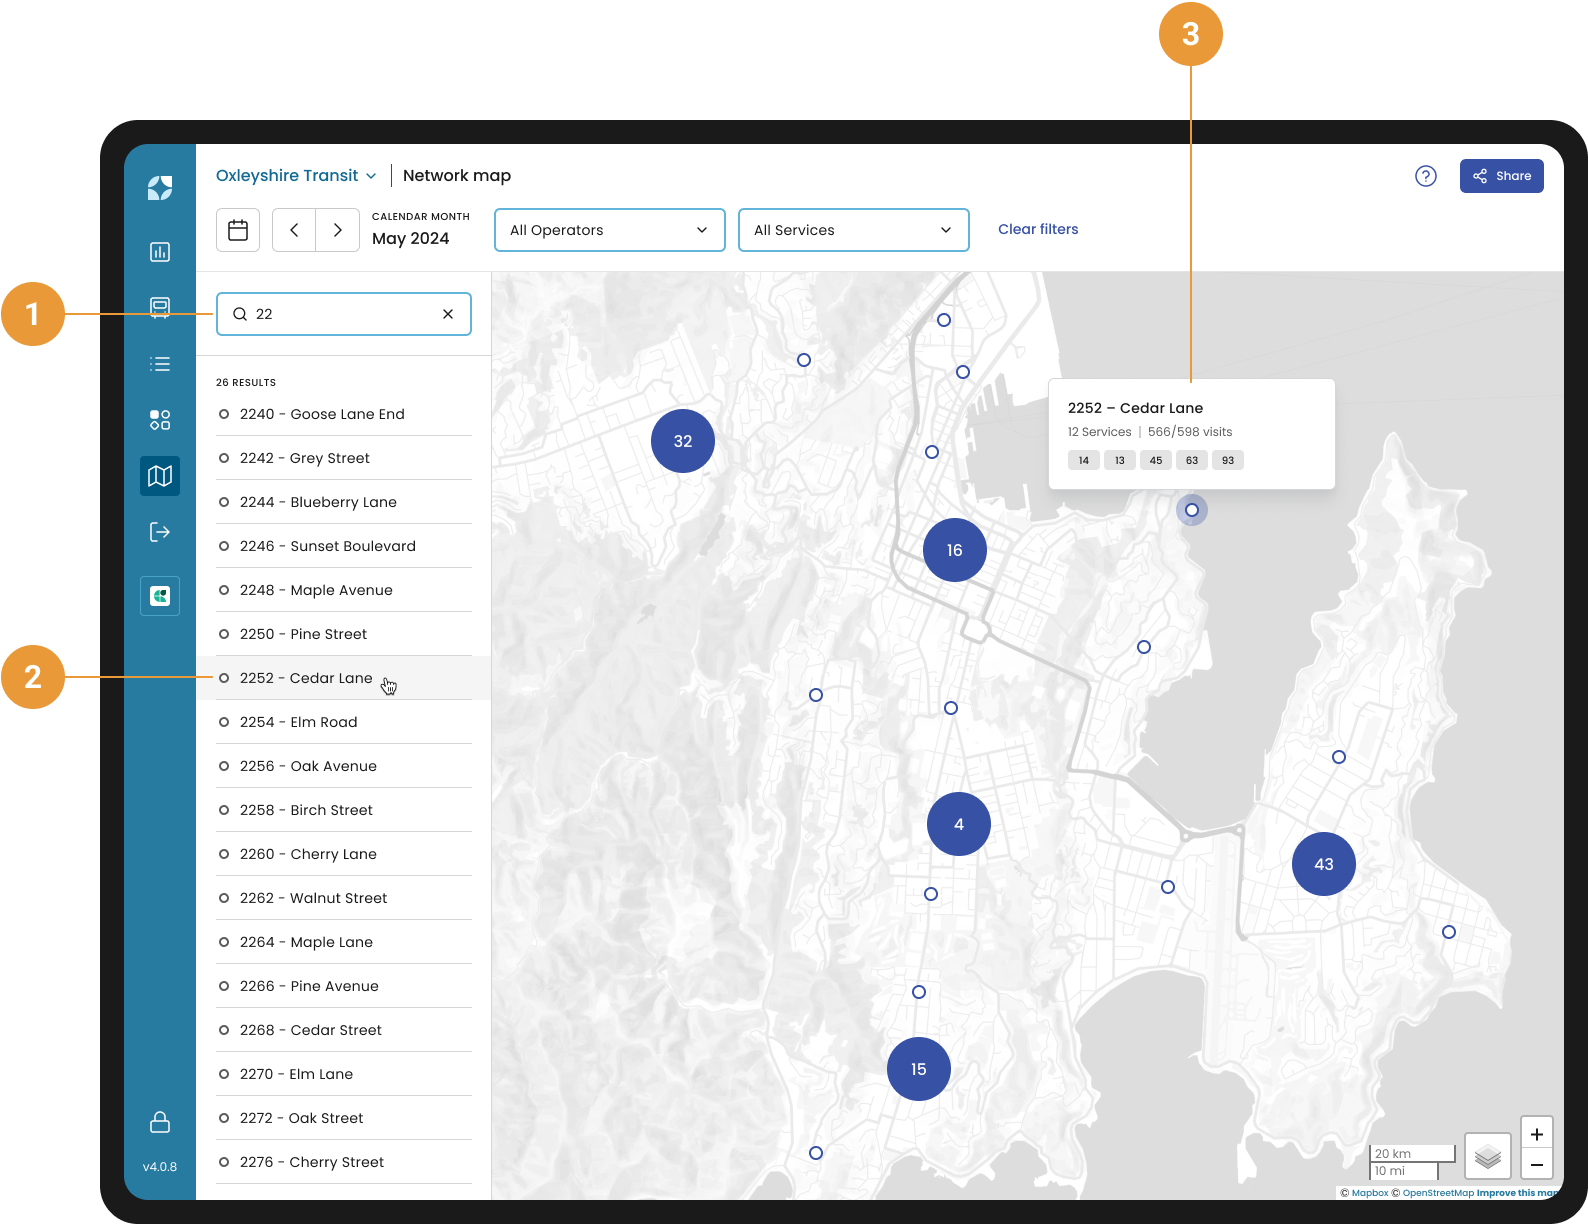1588x1224 pixels.
Task: Expand the All Services dropdown
Action: pyautogui.click(x=854, y=230)
